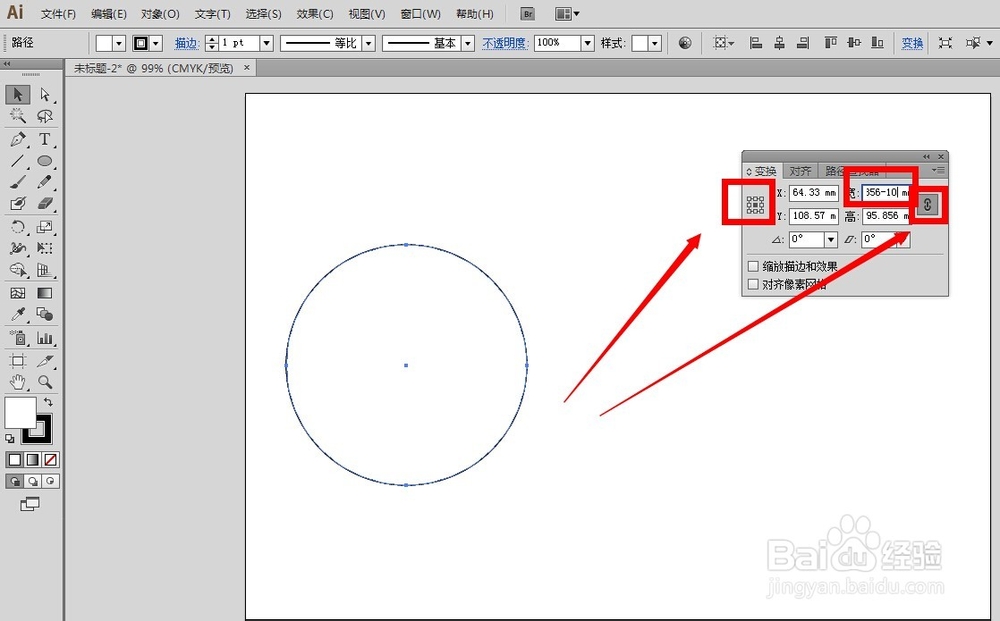
Task: Select the Paintbrush tool
Action: click(18, 182)
